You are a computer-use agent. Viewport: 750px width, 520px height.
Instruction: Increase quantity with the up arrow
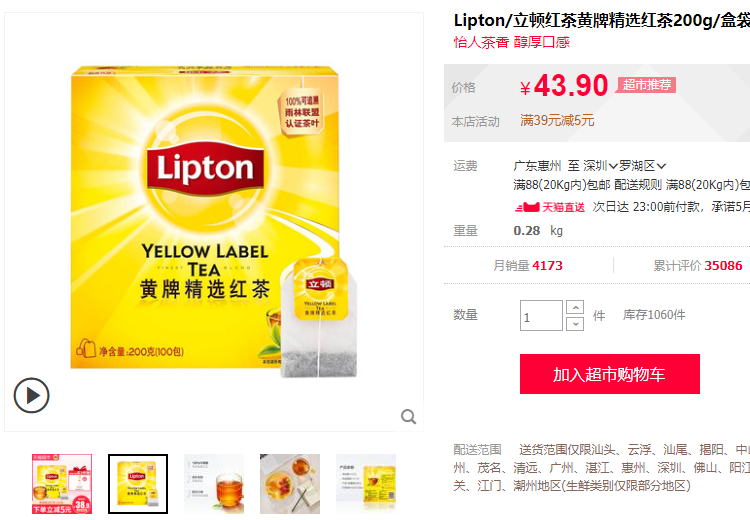575,307
